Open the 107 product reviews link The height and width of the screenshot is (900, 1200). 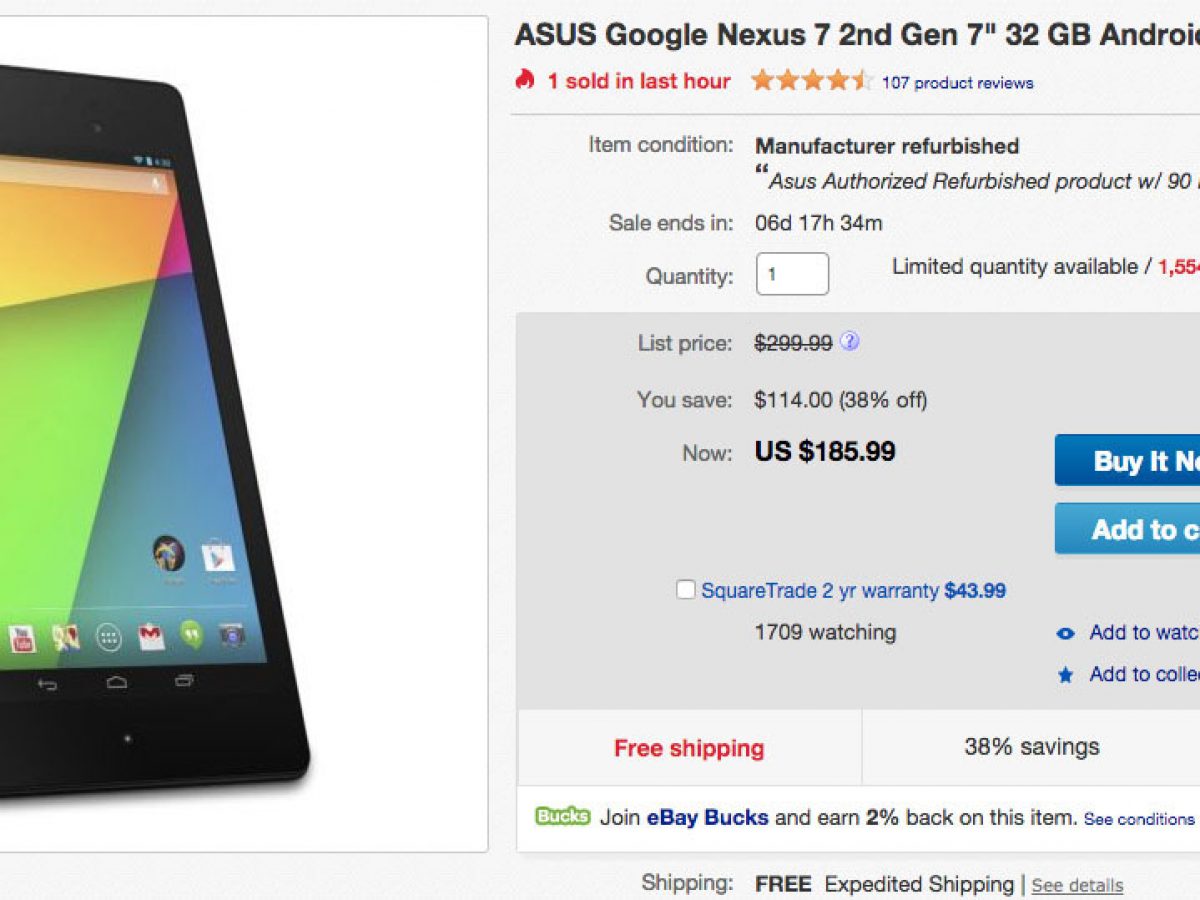click(957, 83)
